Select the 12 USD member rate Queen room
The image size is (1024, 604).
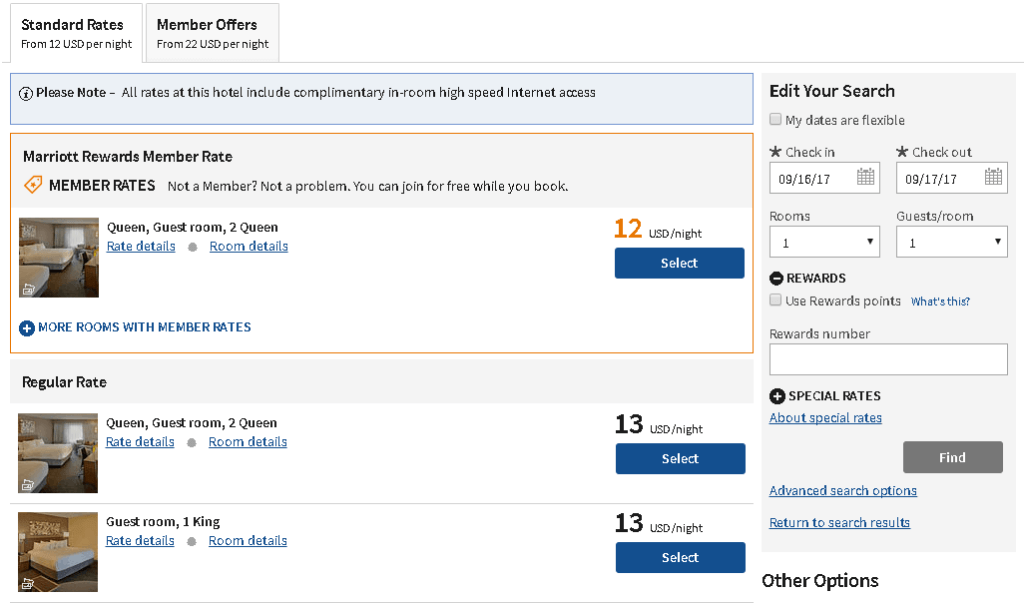[x=679, y=263]
